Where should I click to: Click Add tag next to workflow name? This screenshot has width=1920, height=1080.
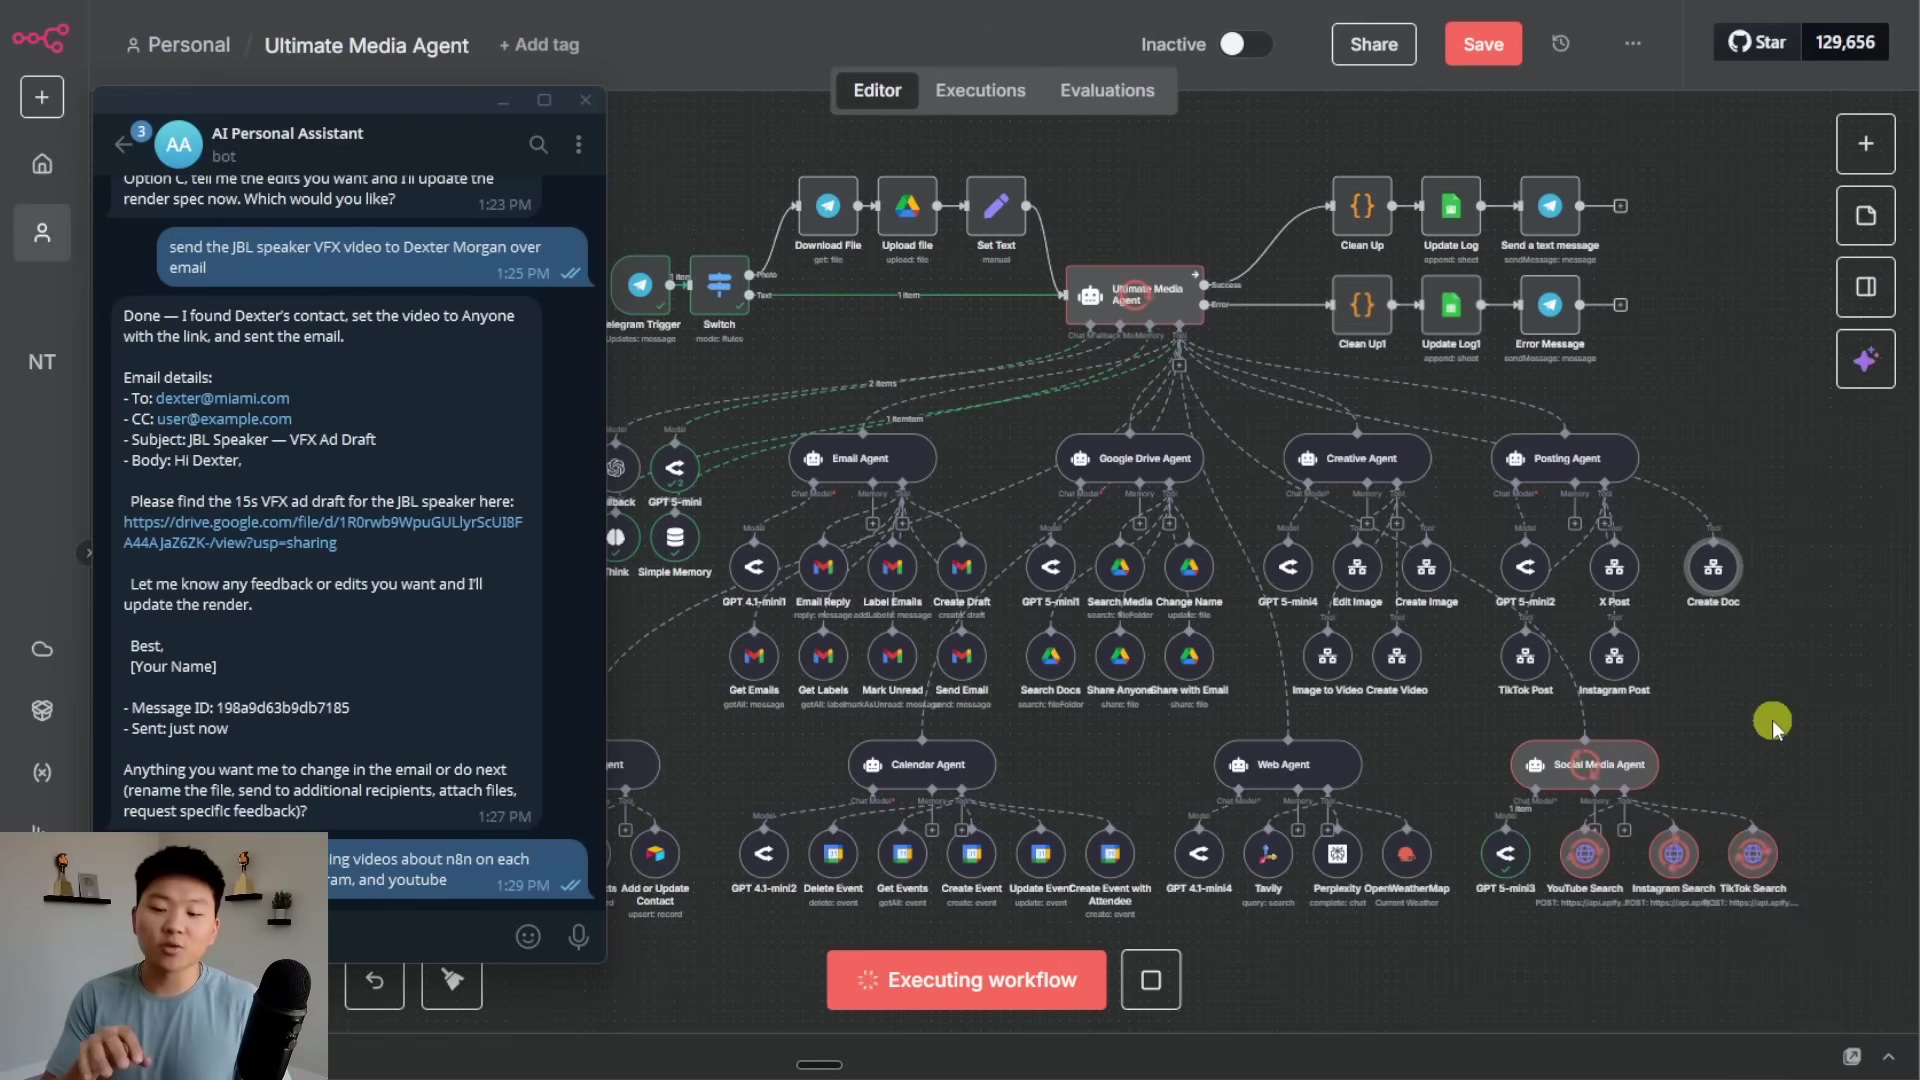(x=539, y=45)
